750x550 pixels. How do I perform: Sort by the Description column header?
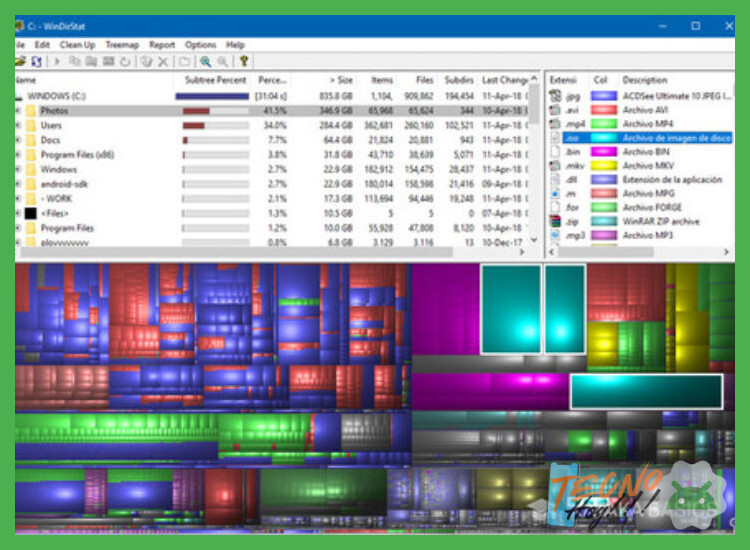[x=645, y=80]
